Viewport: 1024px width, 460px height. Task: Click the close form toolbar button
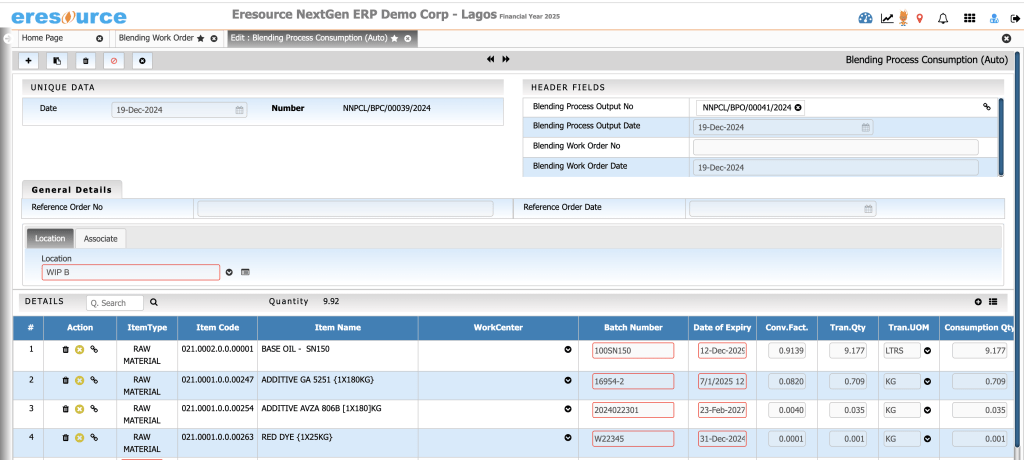[x=142, y=61]
